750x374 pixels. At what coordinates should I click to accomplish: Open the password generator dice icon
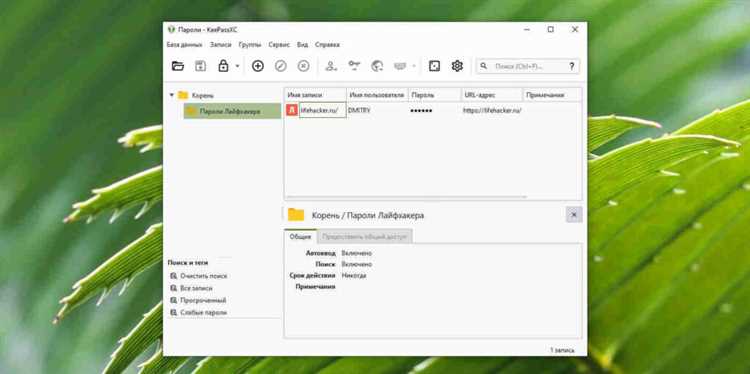point(434,66)
